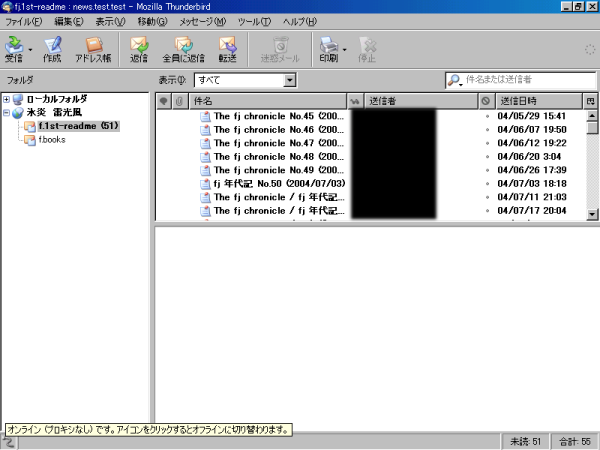600x450 pixels.
Task: Click 全員に返信 (Reply All) button
Action: pos(183,49)
